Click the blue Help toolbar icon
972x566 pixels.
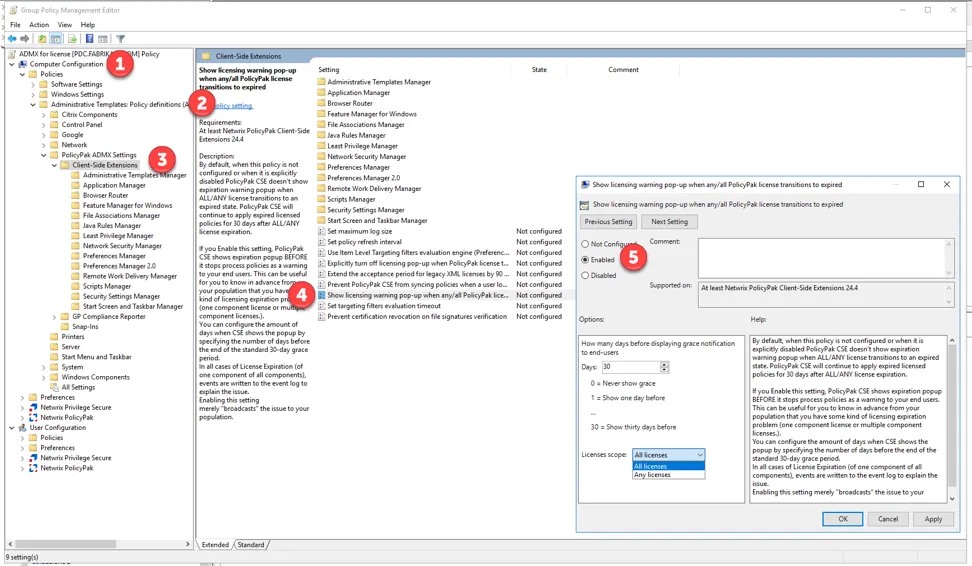point(89,39)
